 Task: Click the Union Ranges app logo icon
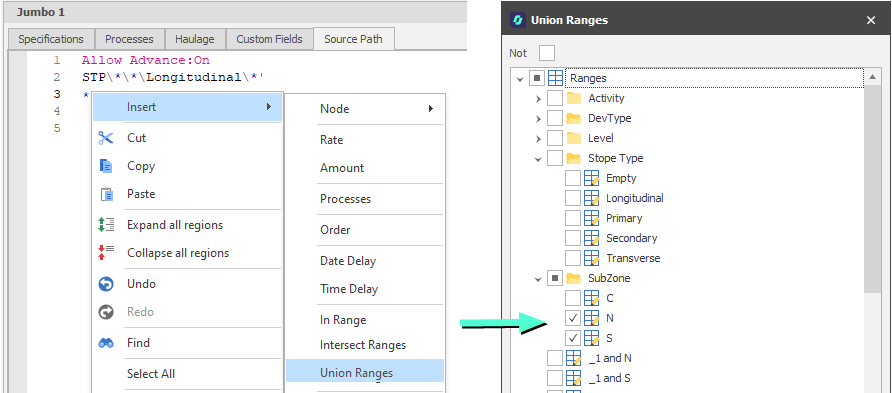pos(518,20)
